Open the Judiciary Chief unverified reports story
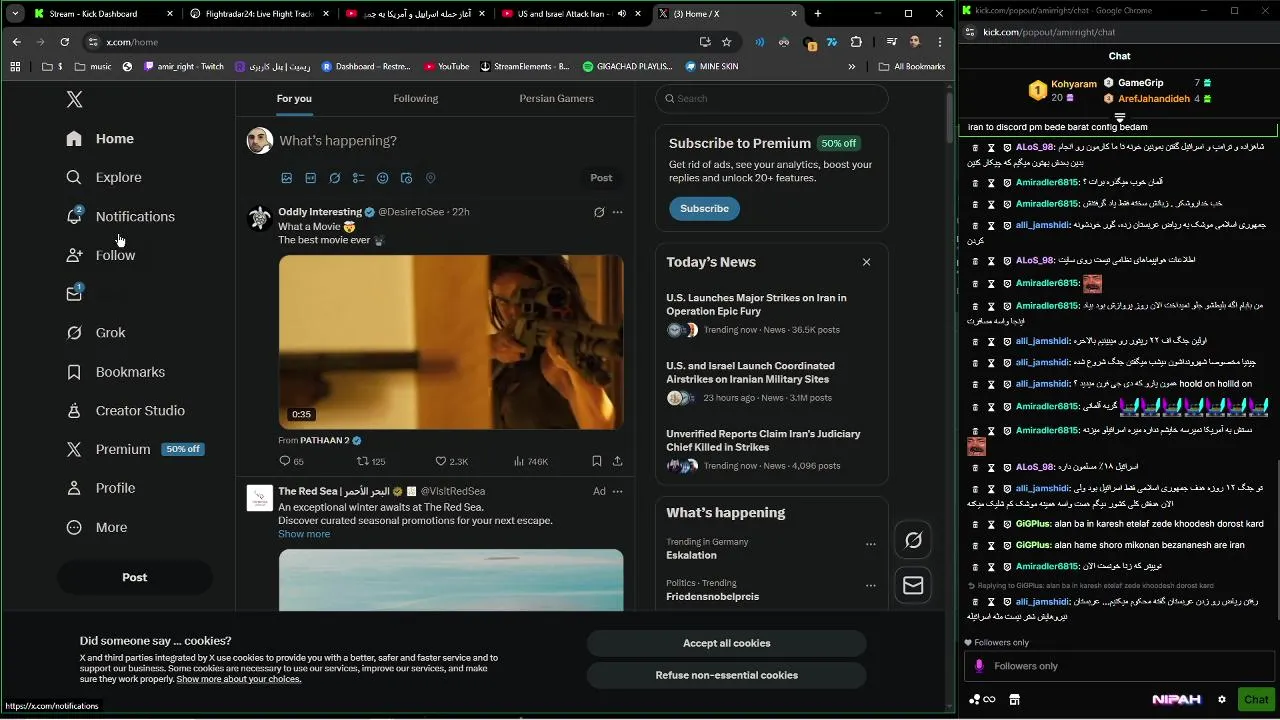The height and width of the screenshot is (720, 1280). pyautogui.click(x=771, y=449)
